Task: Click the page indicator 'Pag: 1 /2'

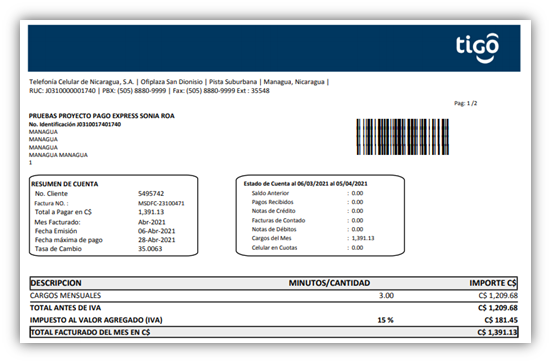Action: click(466, 103)
